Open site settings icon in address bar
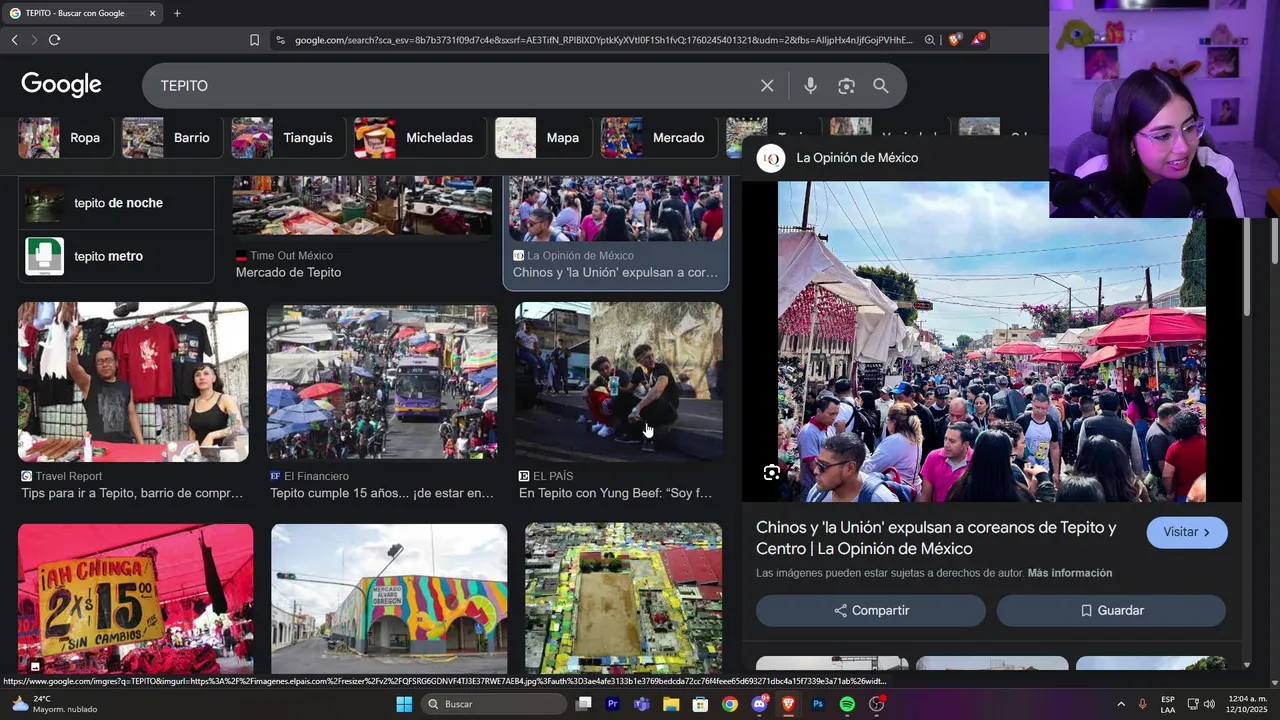The width and height of the screenshot is (1280, 720). (x=280, y=40)
